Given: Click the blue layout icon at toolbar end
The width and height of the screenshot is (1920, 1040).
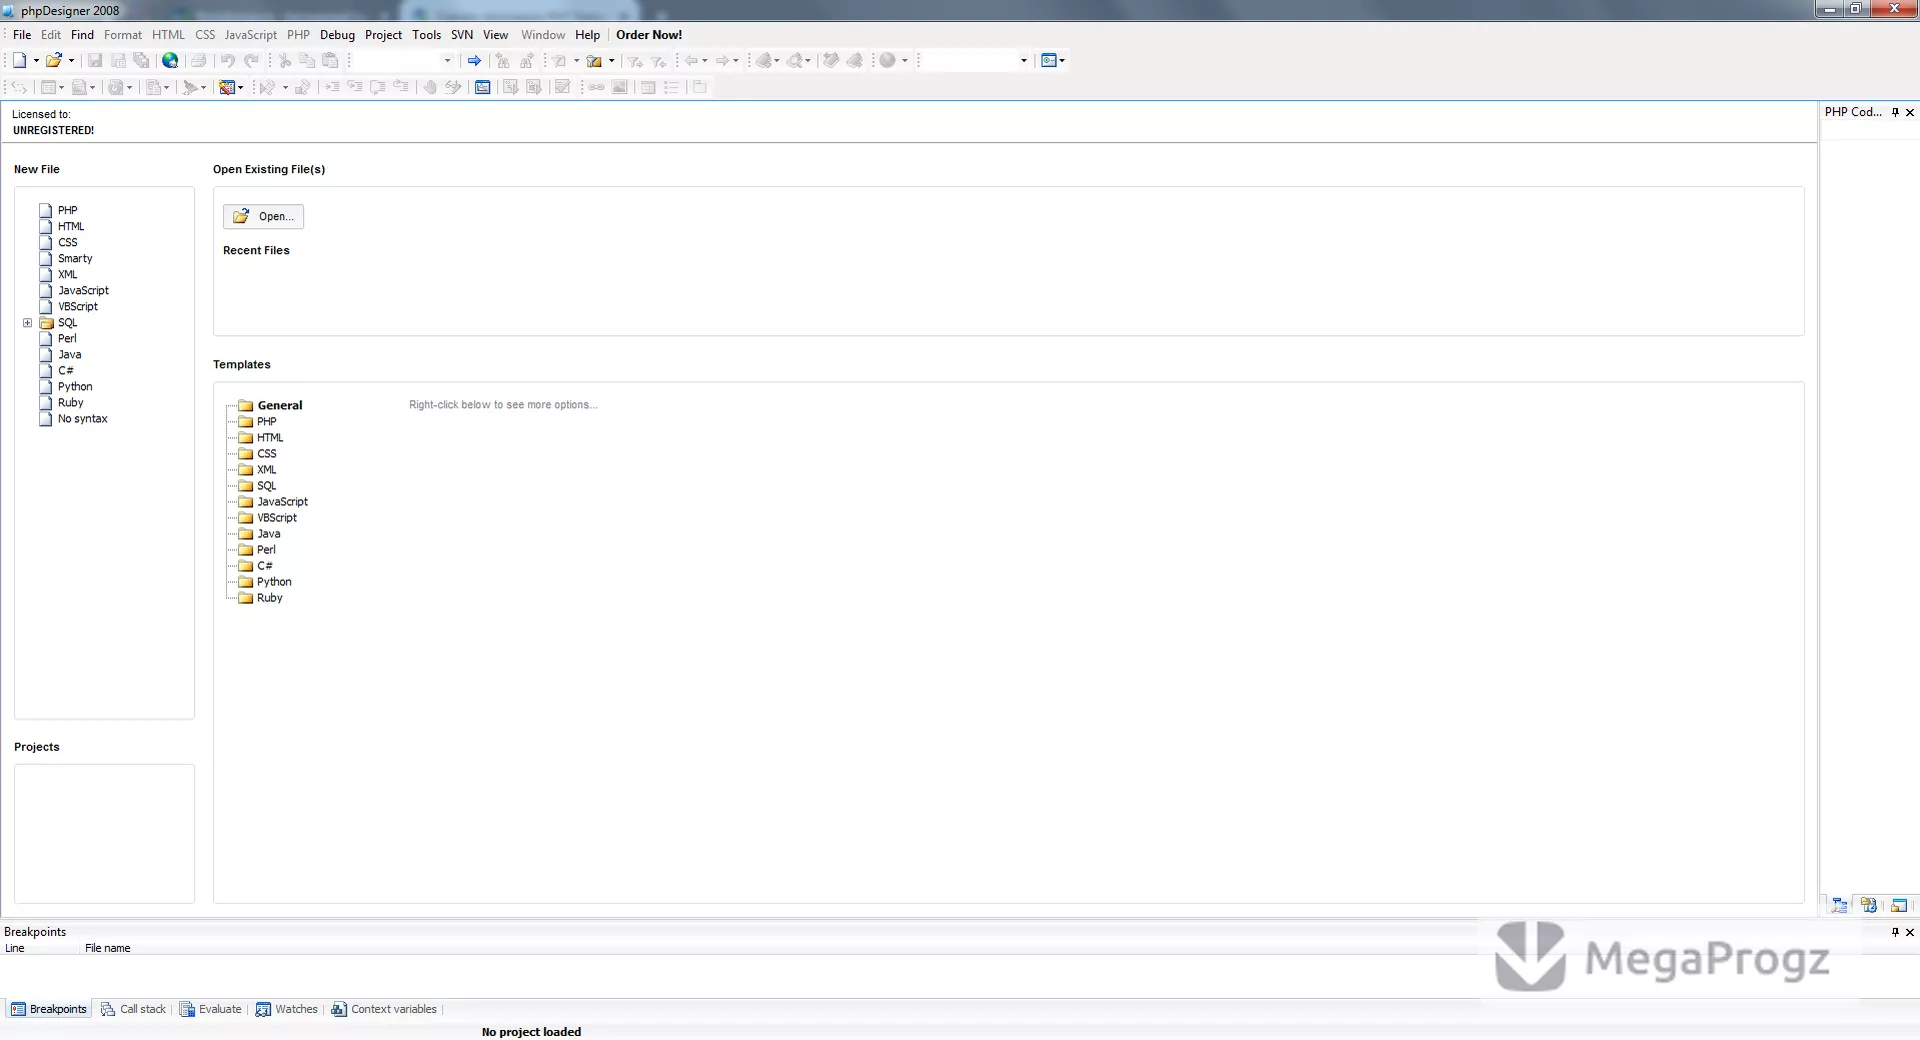Looking at the screenshot, I should [x=1048, y=60].
